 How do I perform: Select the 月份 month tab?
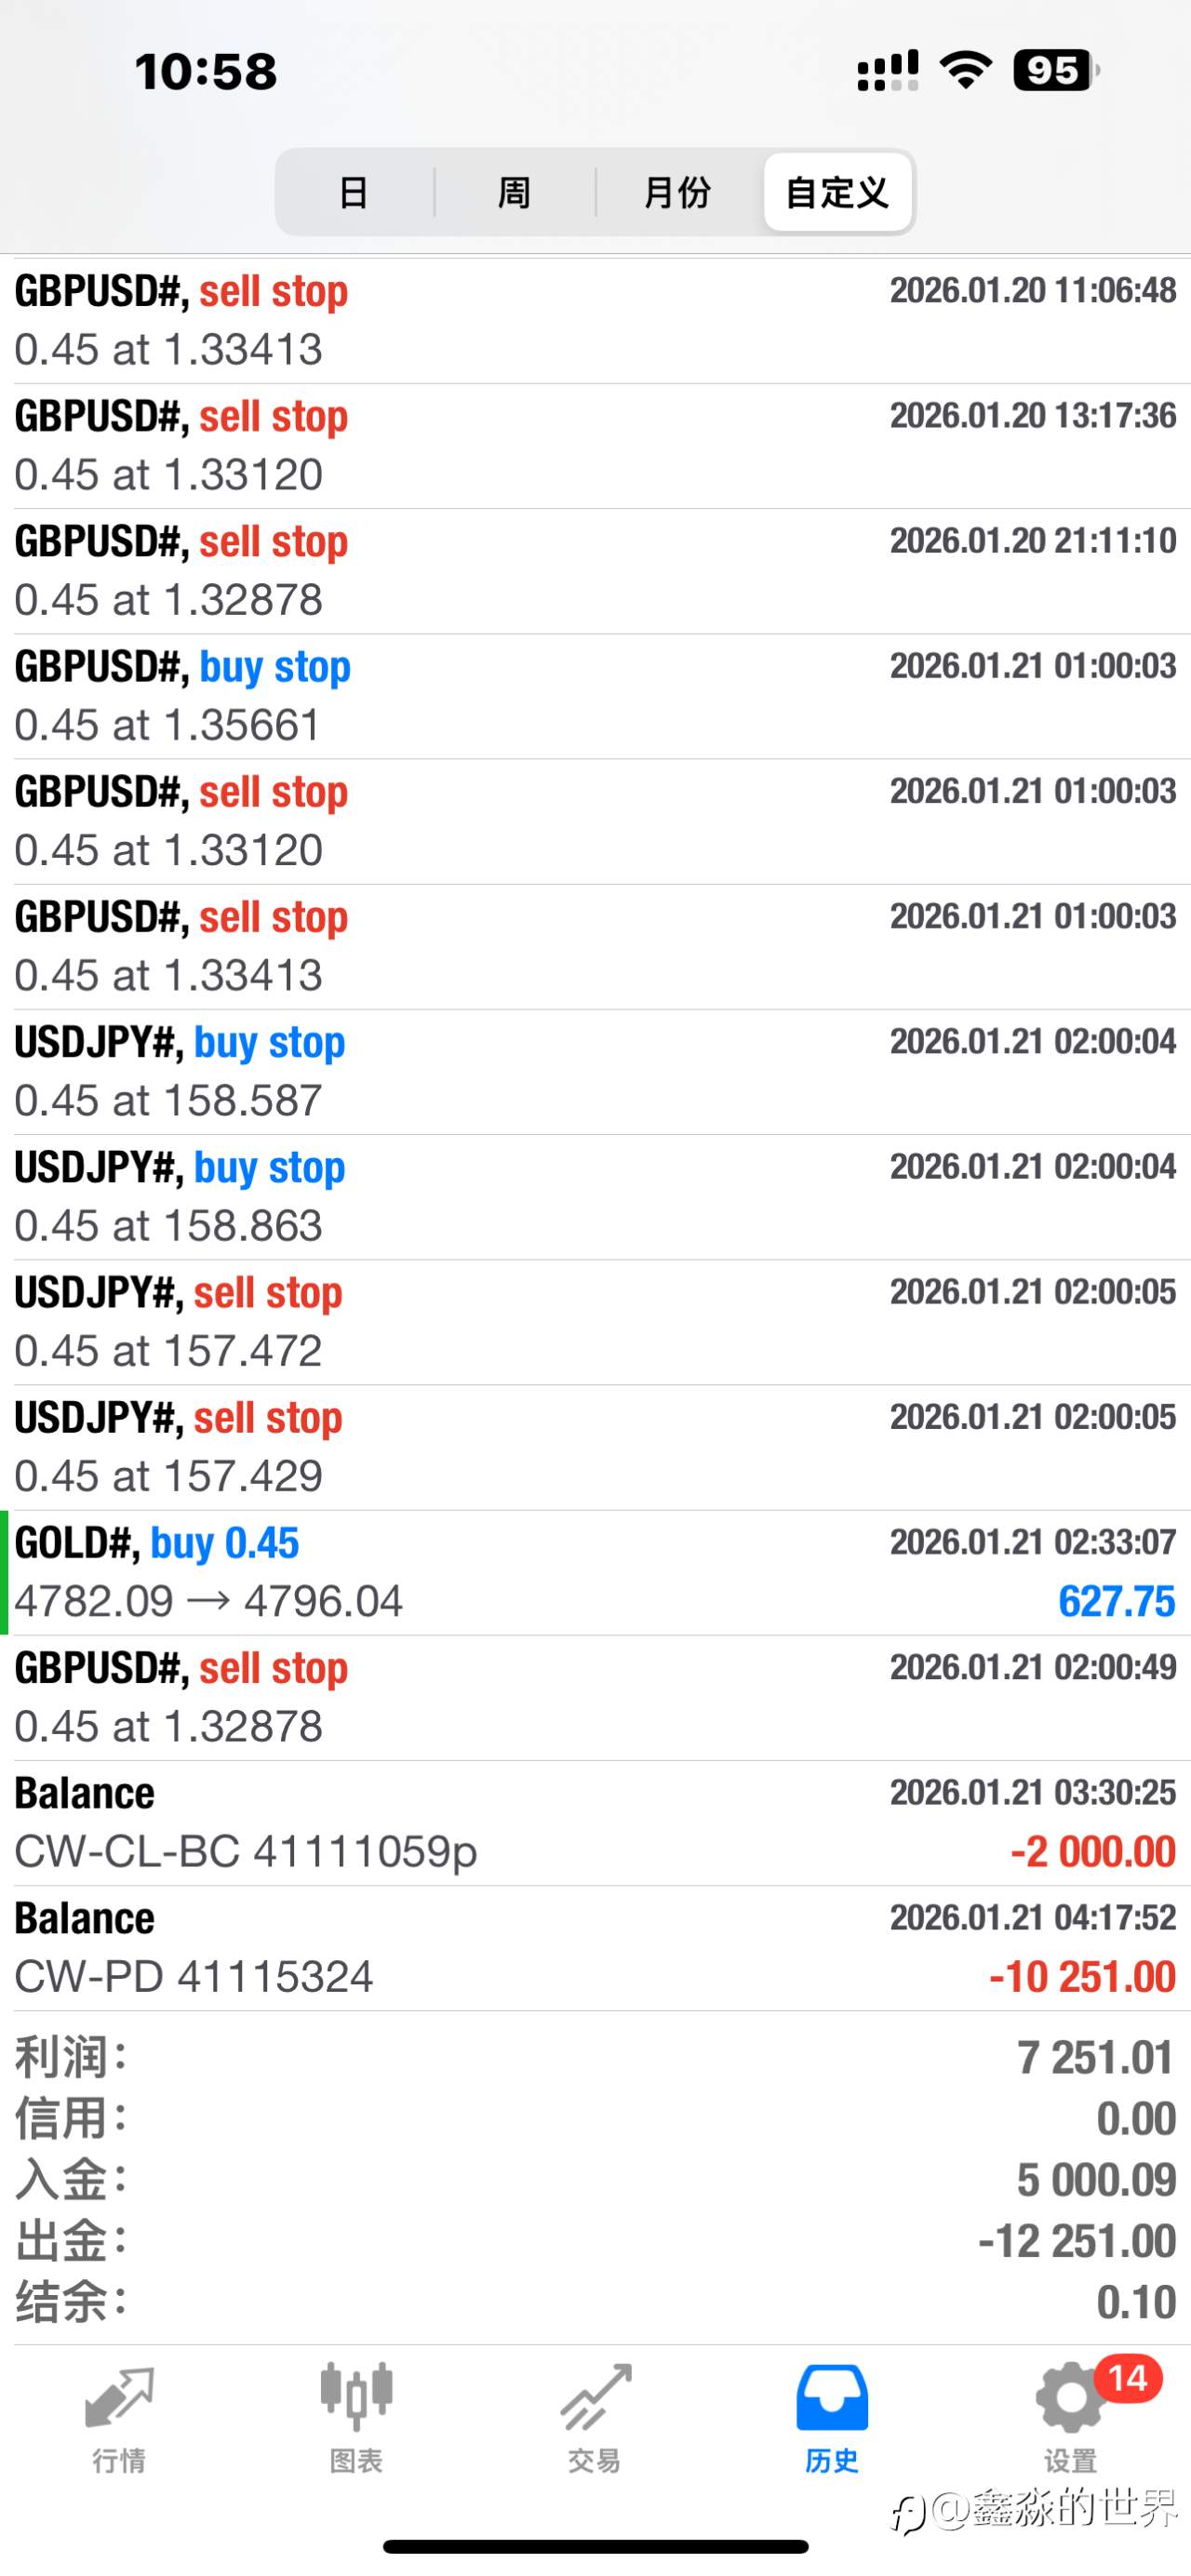coord(677,192)
